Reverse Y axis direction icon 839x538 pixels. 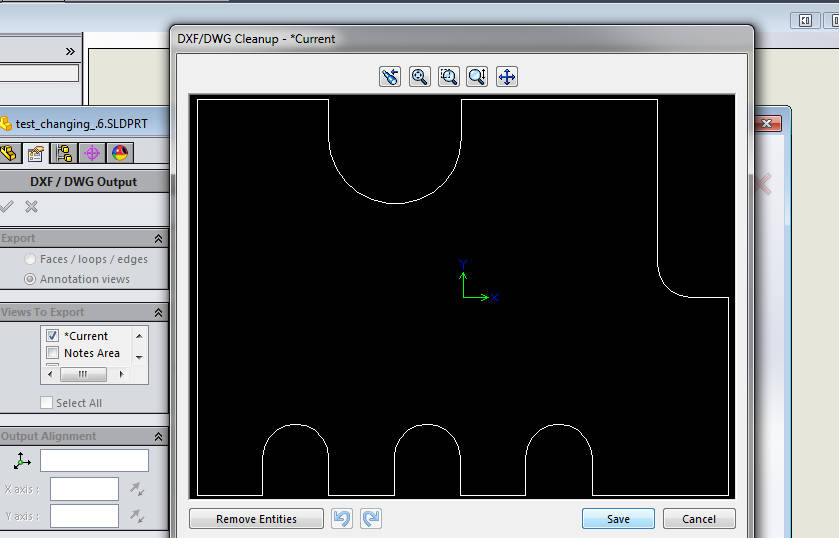point(137,516)
